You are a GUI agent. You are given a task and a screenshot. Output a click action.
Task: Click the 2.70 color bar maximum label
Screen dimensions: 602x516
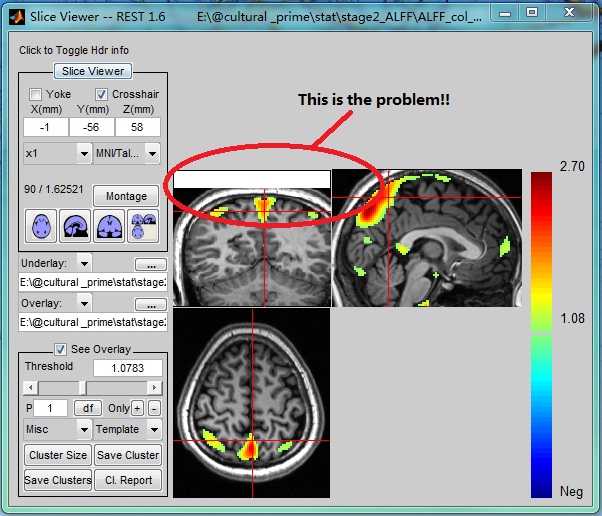coord(572,166)
